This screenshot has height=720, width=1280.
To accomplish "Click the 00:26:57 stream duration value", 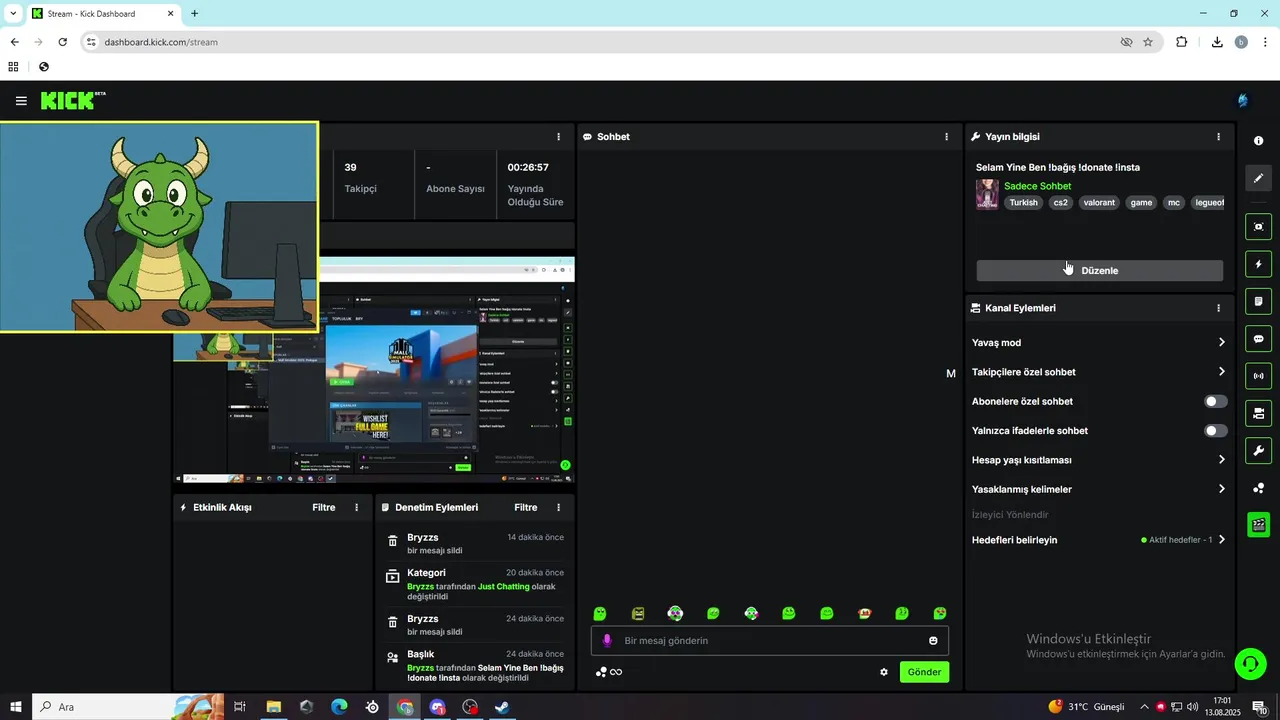I will 528,168.
